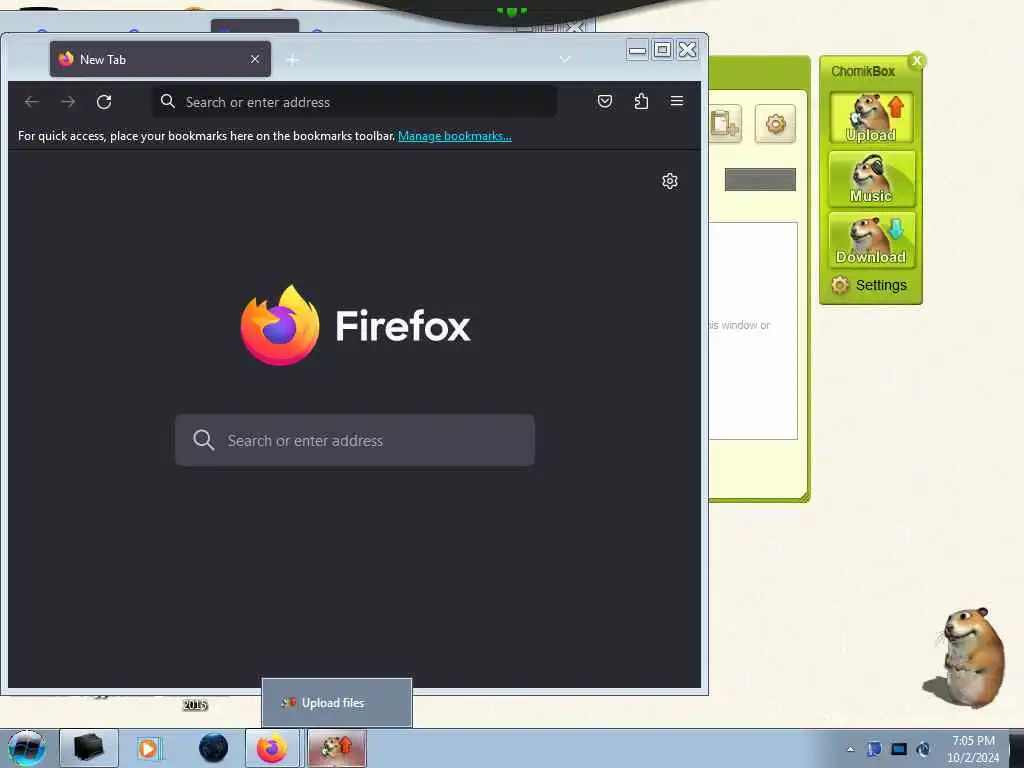The height and width of the screenshot is (768, 1024).
Task: Focus the top address bar
Action: pyautogui.click(x=355, y=102)
